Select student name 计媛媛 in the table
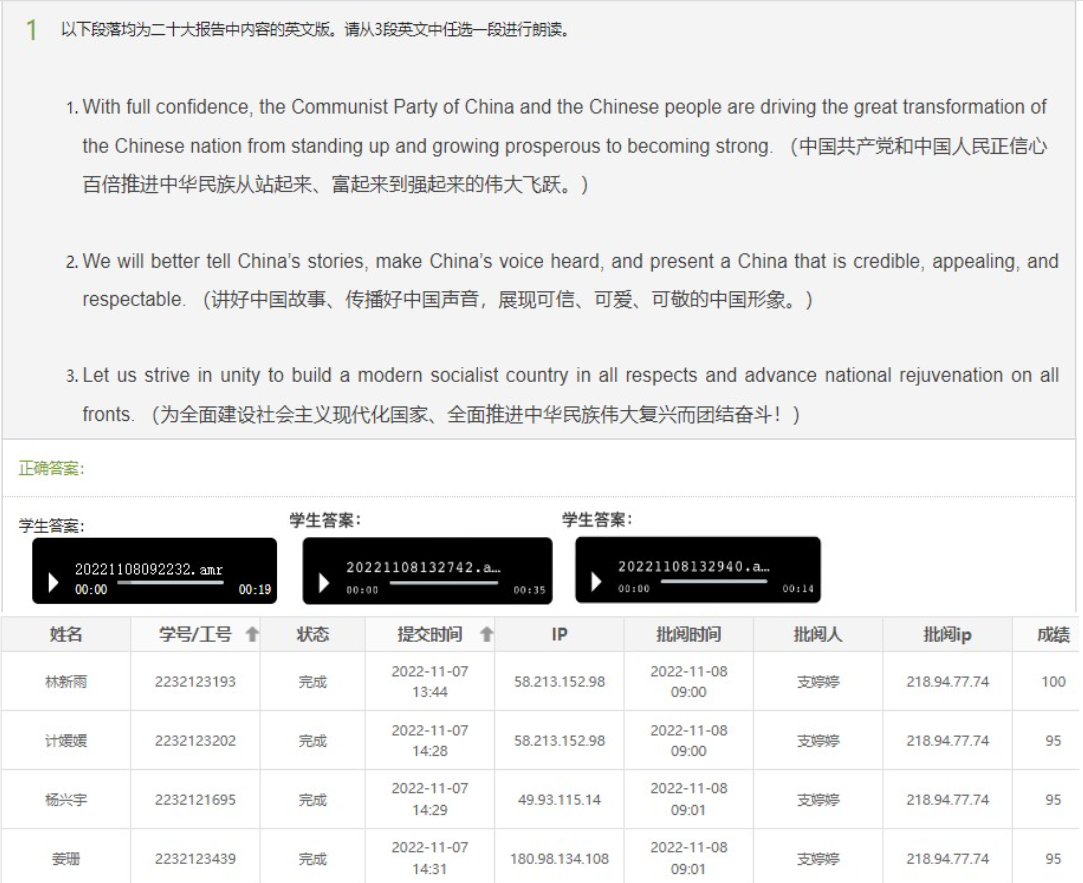 [x=66, y=741]
